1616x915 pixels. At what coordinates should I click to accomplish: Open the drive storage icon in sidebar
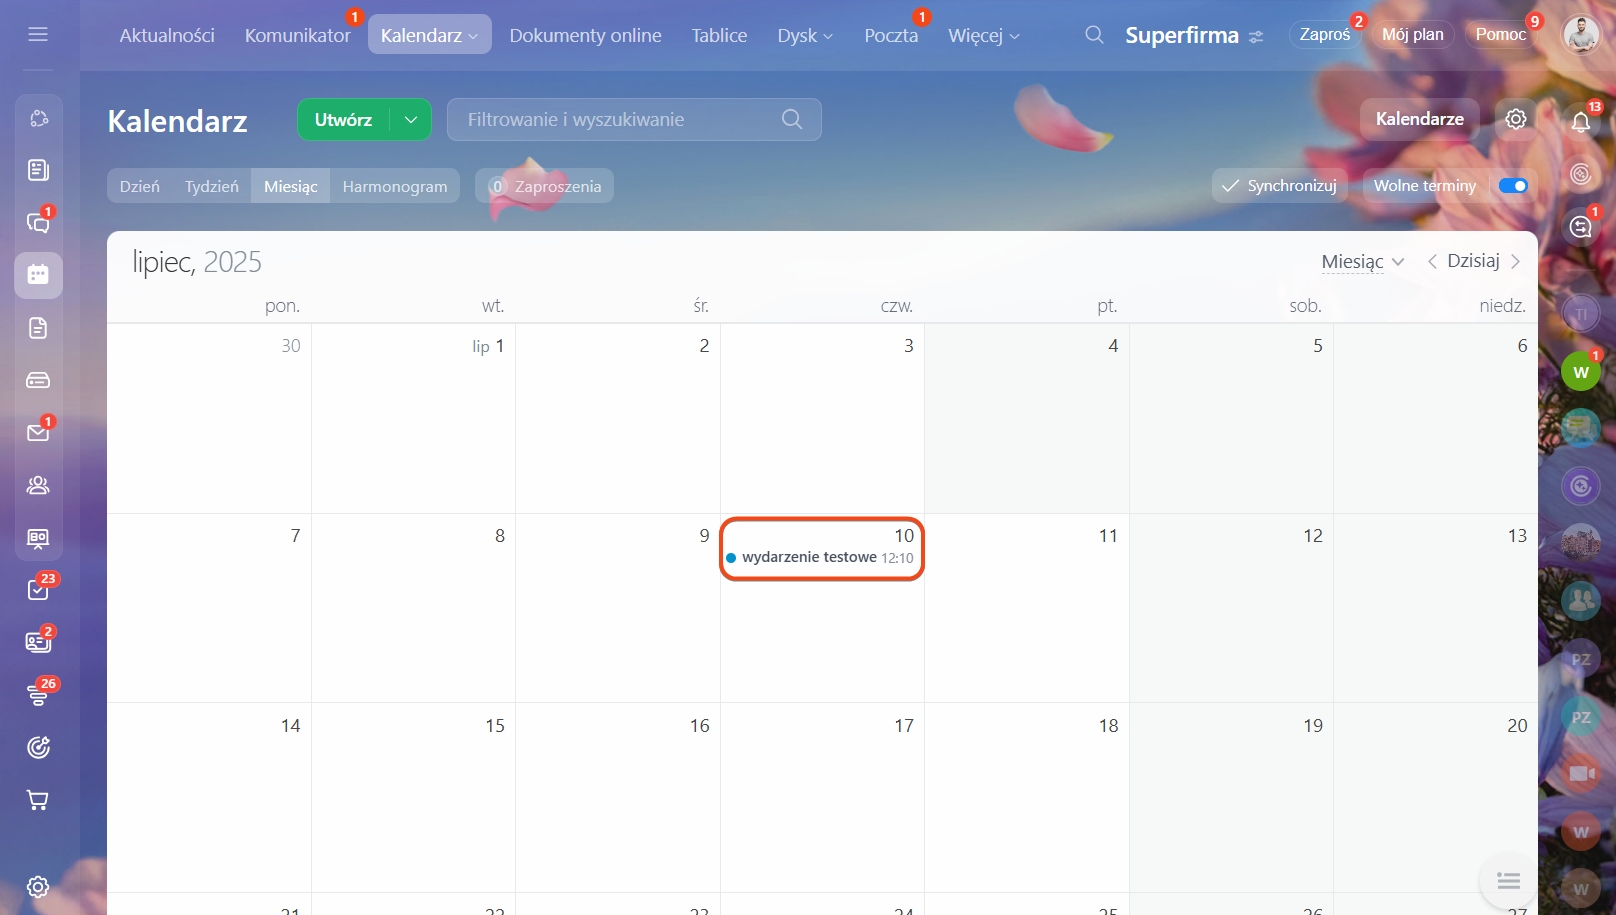[x=38, y=380]
